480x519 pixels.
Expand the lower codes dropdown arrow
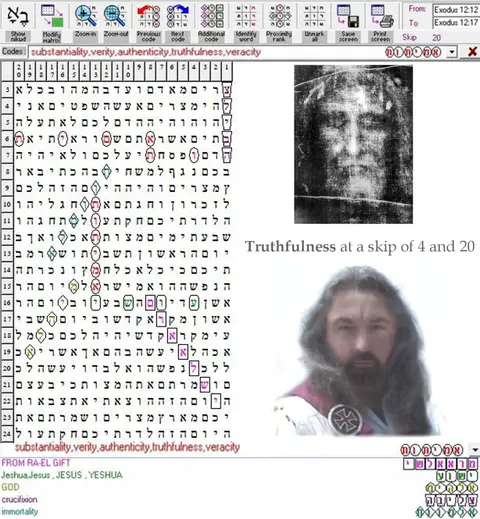click(475, 450)
